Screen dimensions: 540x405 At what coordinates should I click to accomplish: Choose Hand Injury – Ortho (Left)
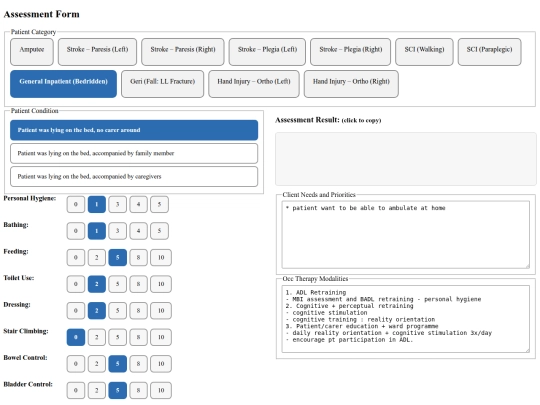[254, 84]
